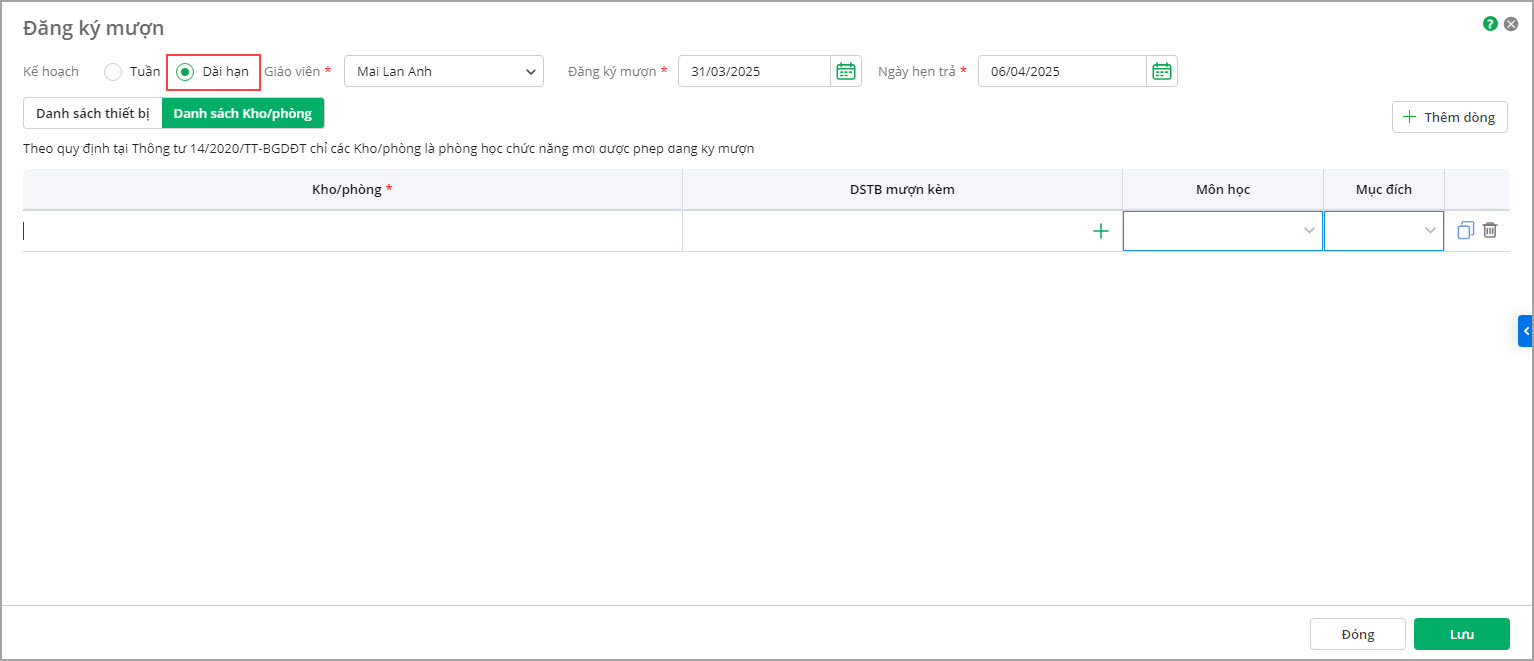Click the Thêm dòng button
This screenshot has width=1534, height=661.
[1449, 117]
